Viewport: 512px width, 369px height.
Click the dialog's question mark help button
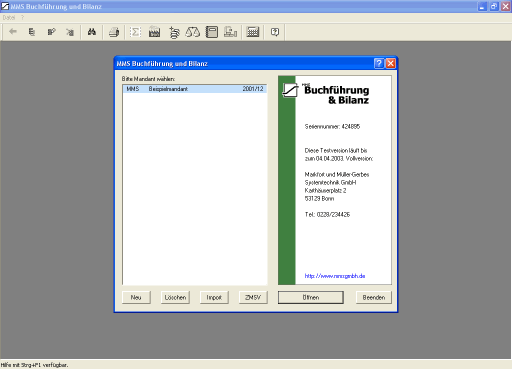[379, 63]
